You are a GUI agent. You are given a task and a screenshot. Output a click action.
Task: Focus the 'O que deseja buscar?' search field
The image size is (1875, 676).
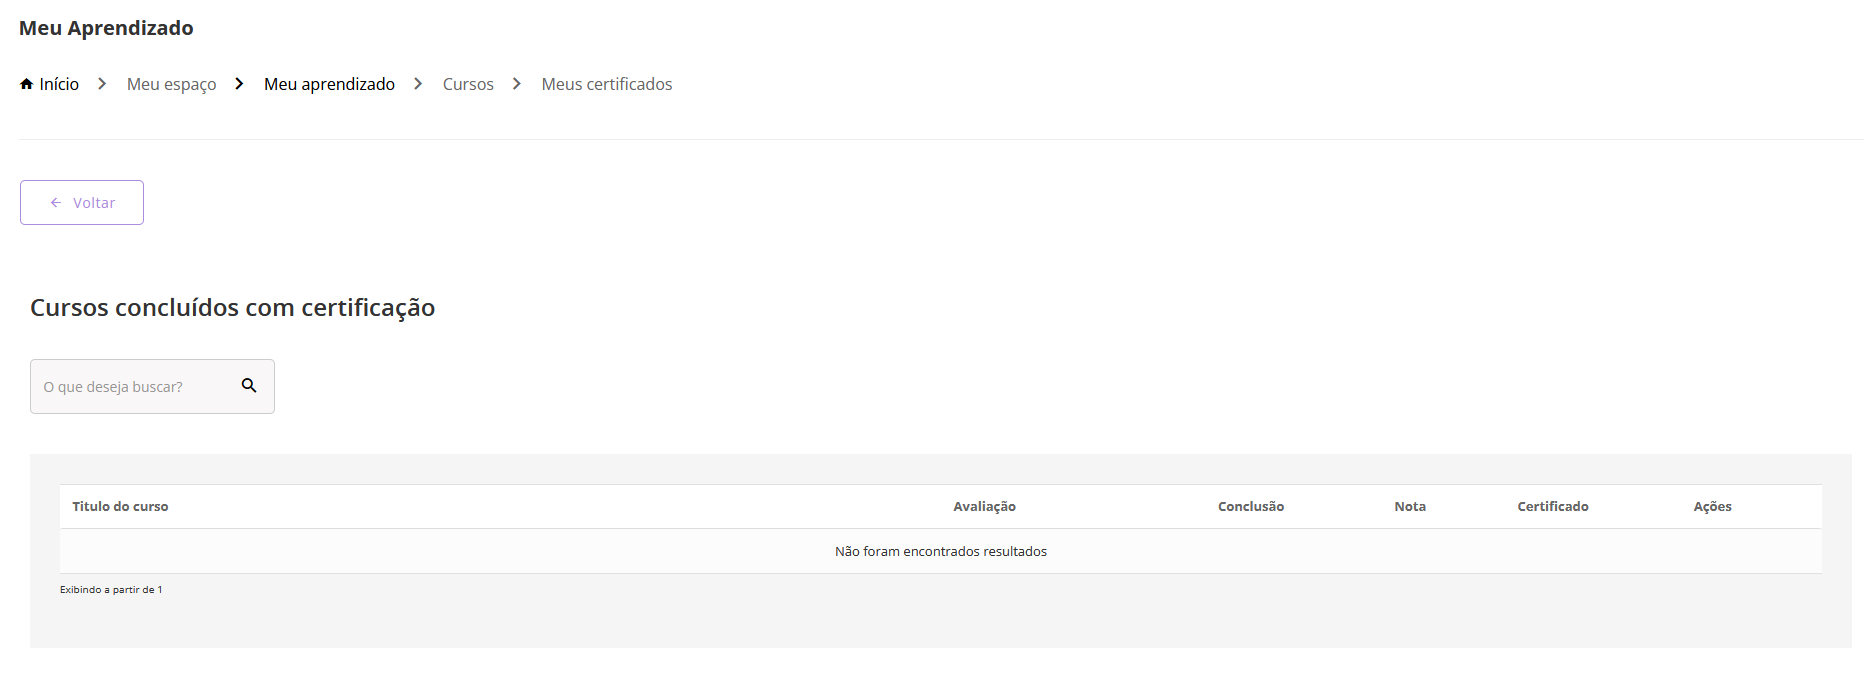coord(135,387)
